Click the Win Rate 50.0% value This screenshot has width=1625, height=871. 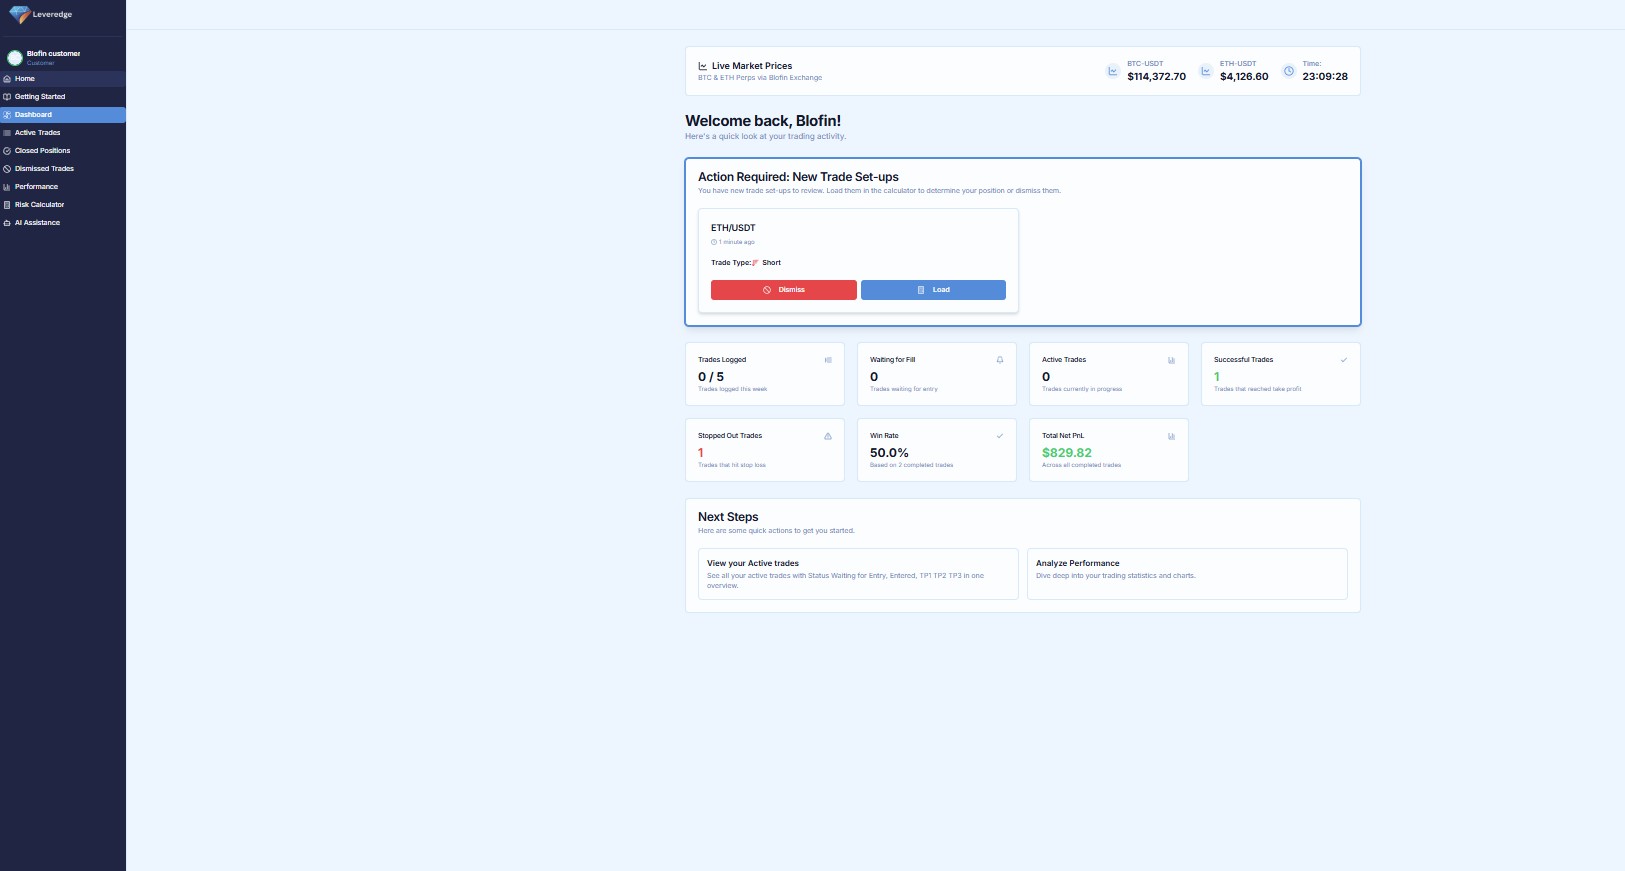[889, 453]
